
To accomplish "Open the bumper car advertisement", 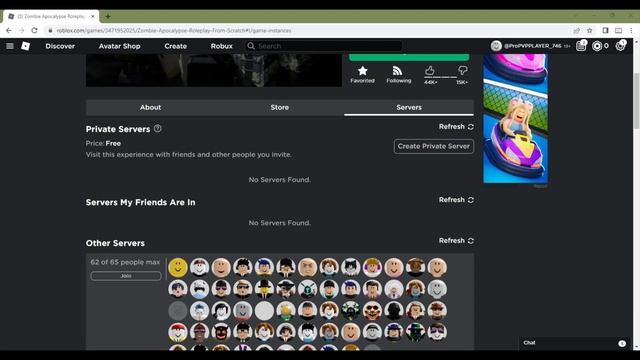I will [516, 118].
